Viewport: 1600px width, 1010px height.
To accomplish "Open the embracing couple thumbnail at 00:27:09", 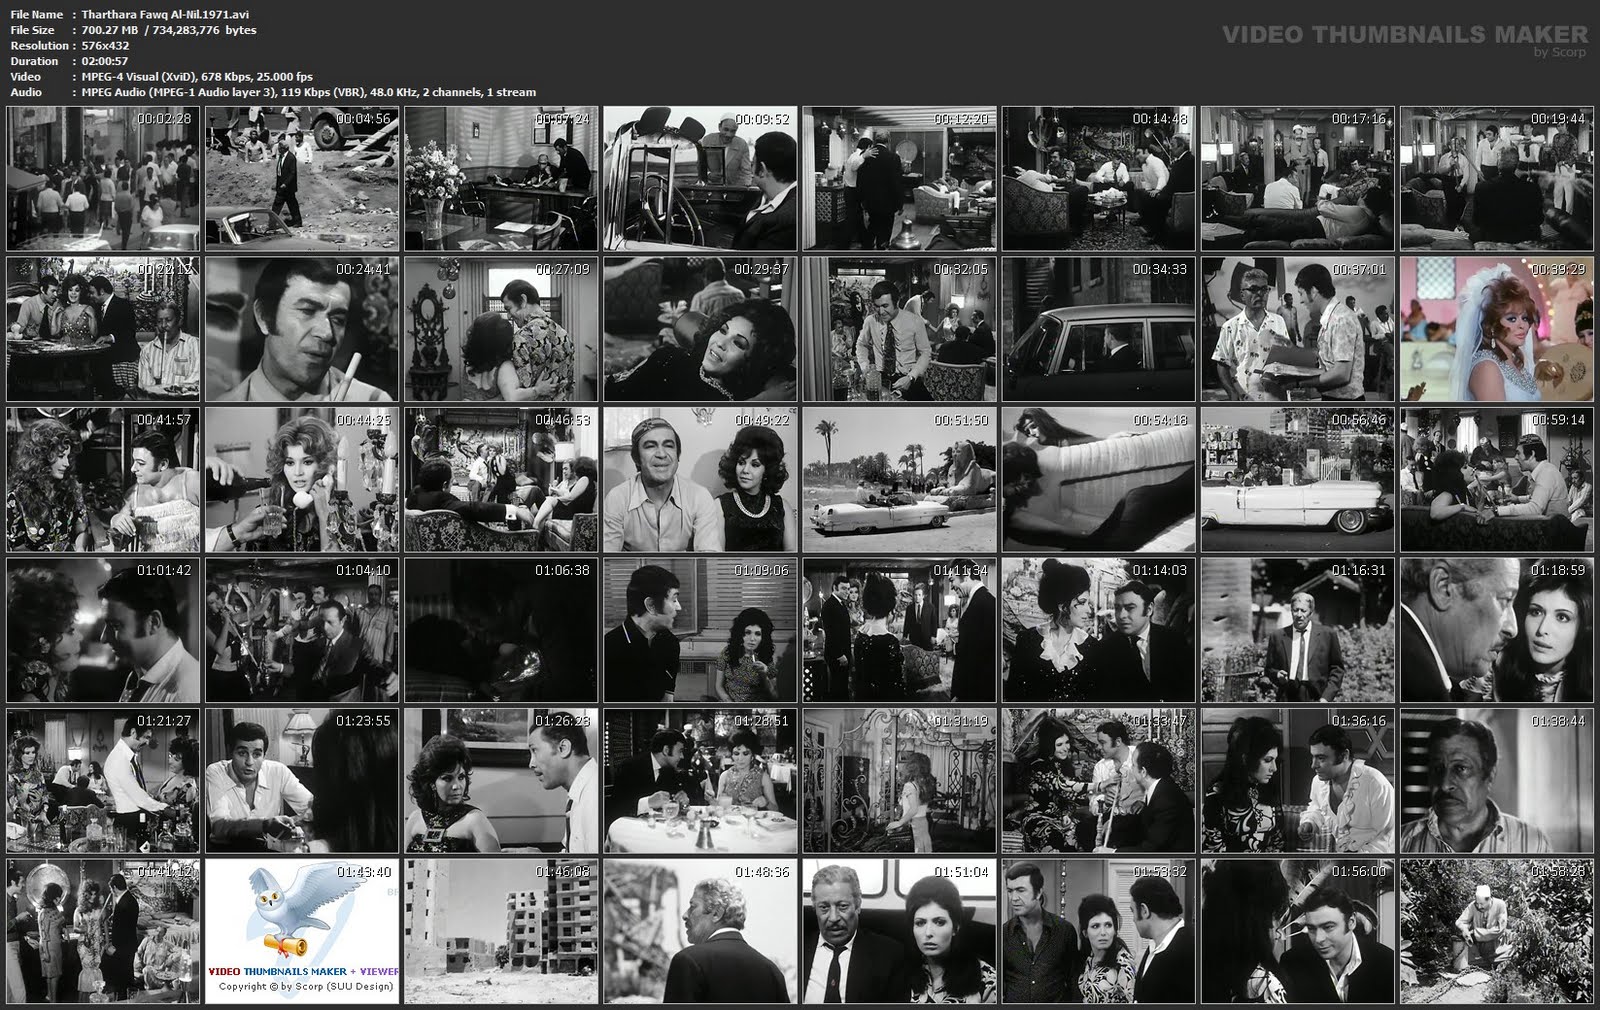I will click(501, 329).
